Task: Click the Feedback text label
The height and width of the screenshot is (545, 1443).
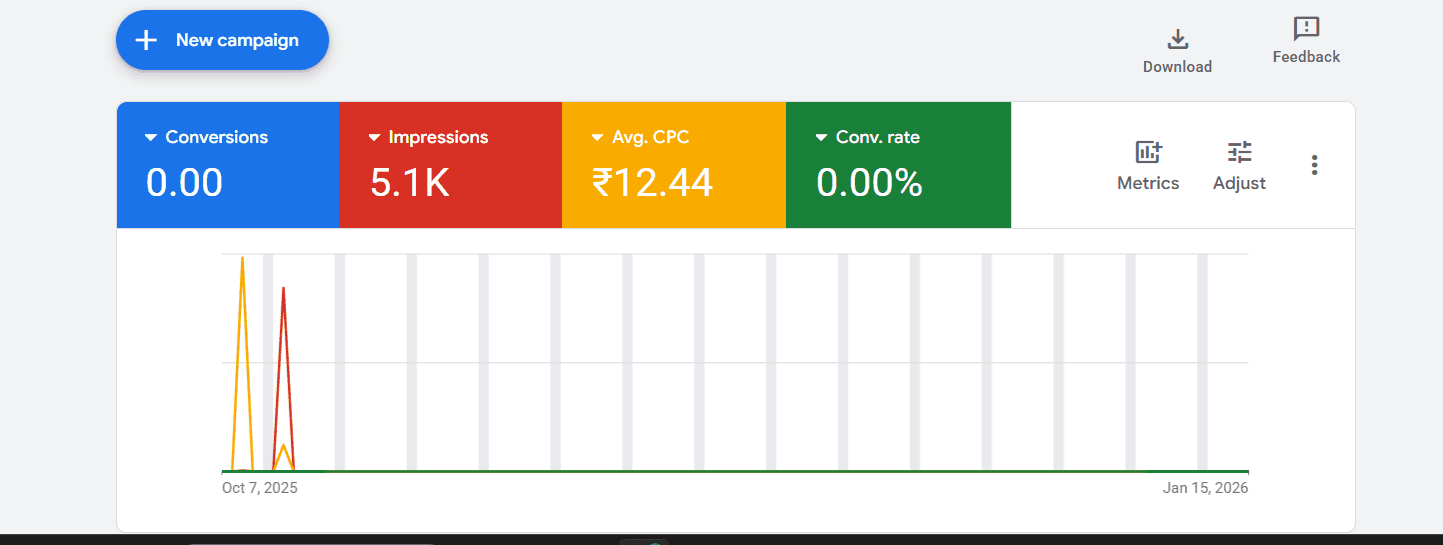Action: click(x=1306, y=57)
